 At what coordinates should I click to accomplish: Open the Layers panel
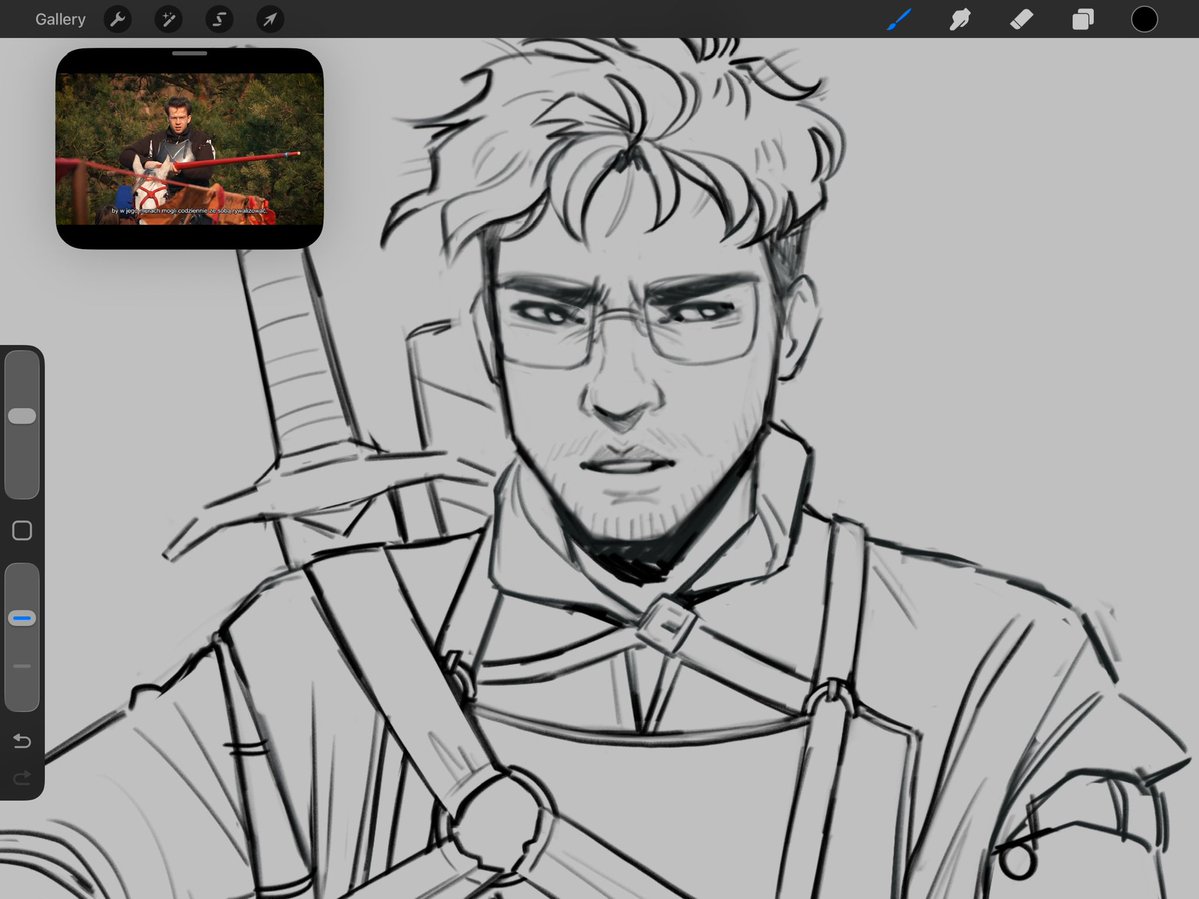pyautogui.click(x=1083, y=19)
